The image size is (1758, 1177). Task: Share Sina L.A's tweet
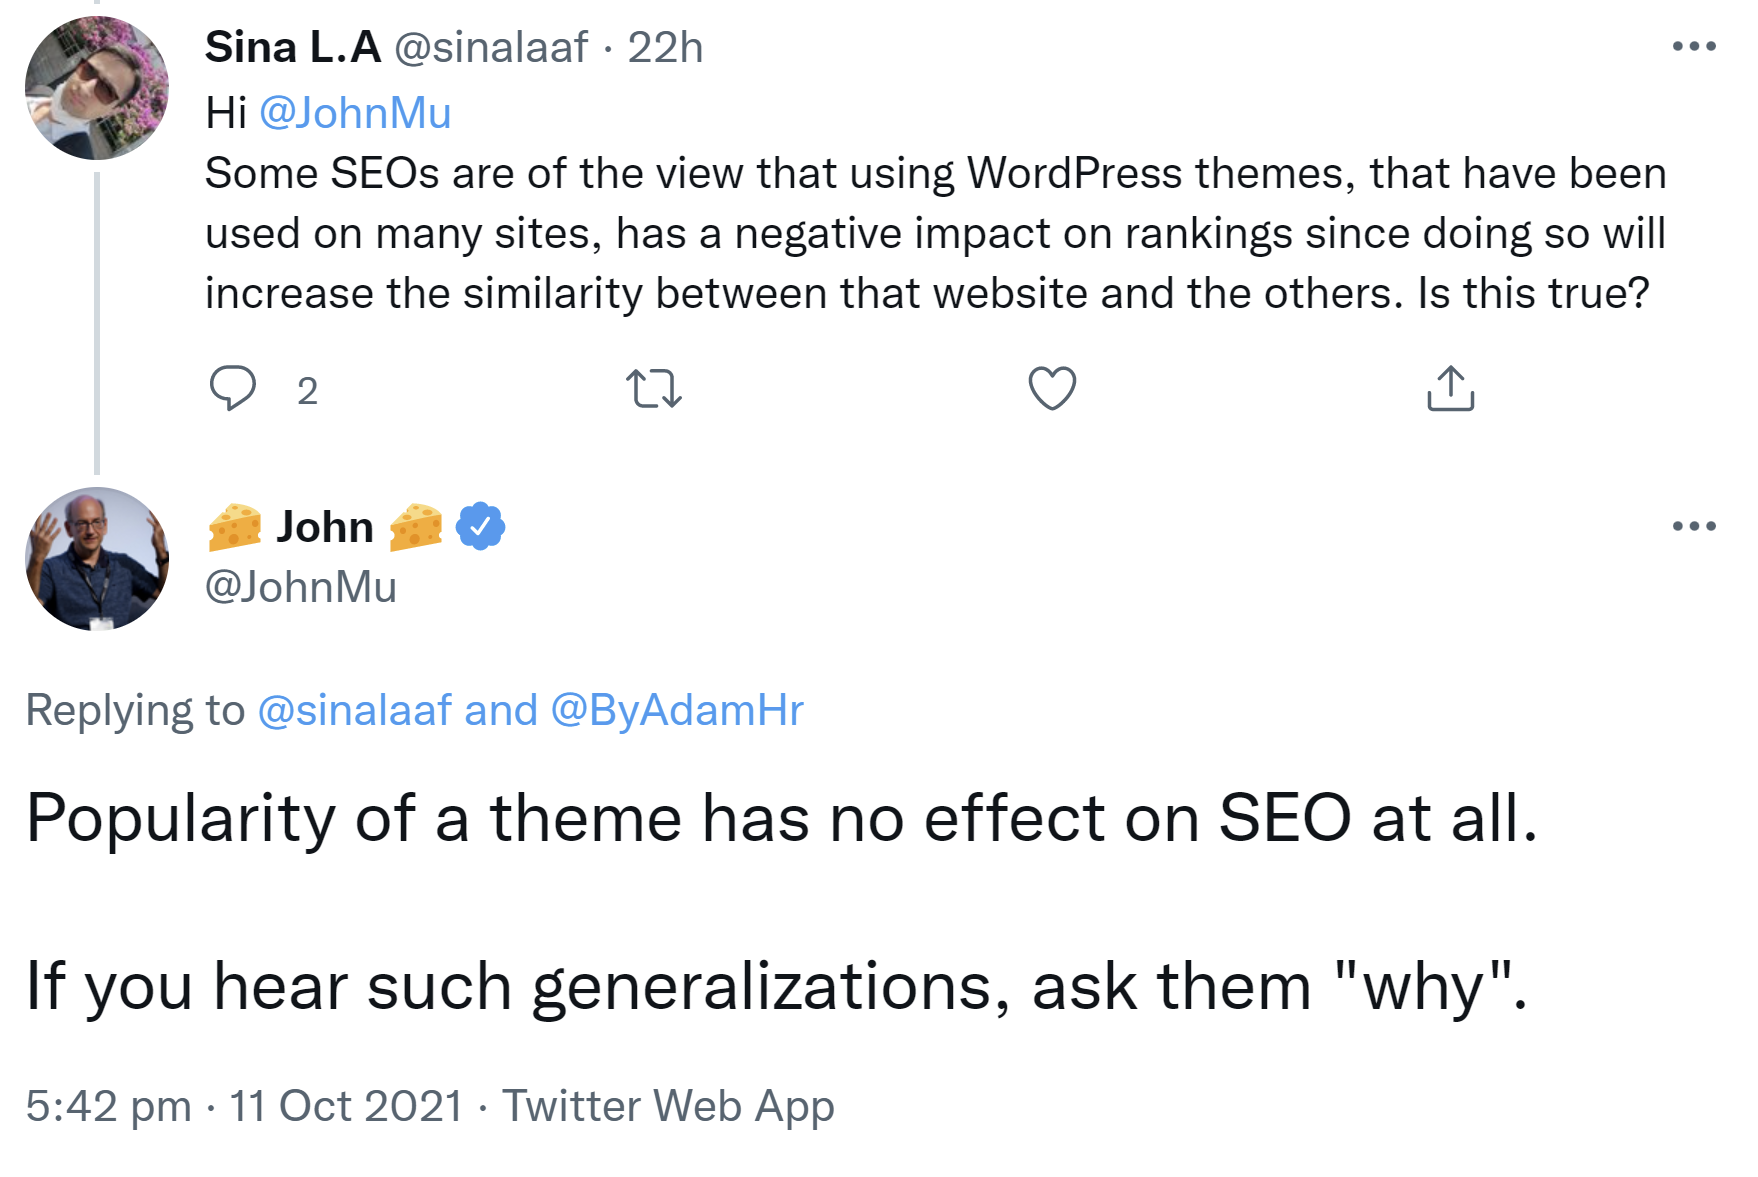[x=1449, y=390]
